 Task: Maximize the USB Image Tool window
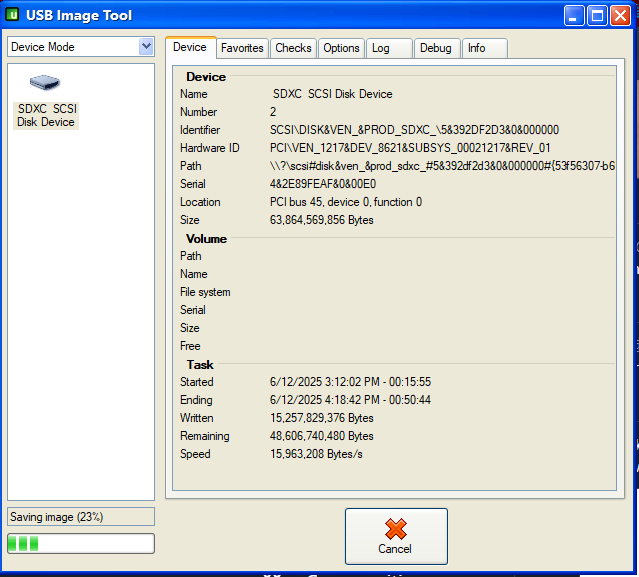(x=597, y=16)
